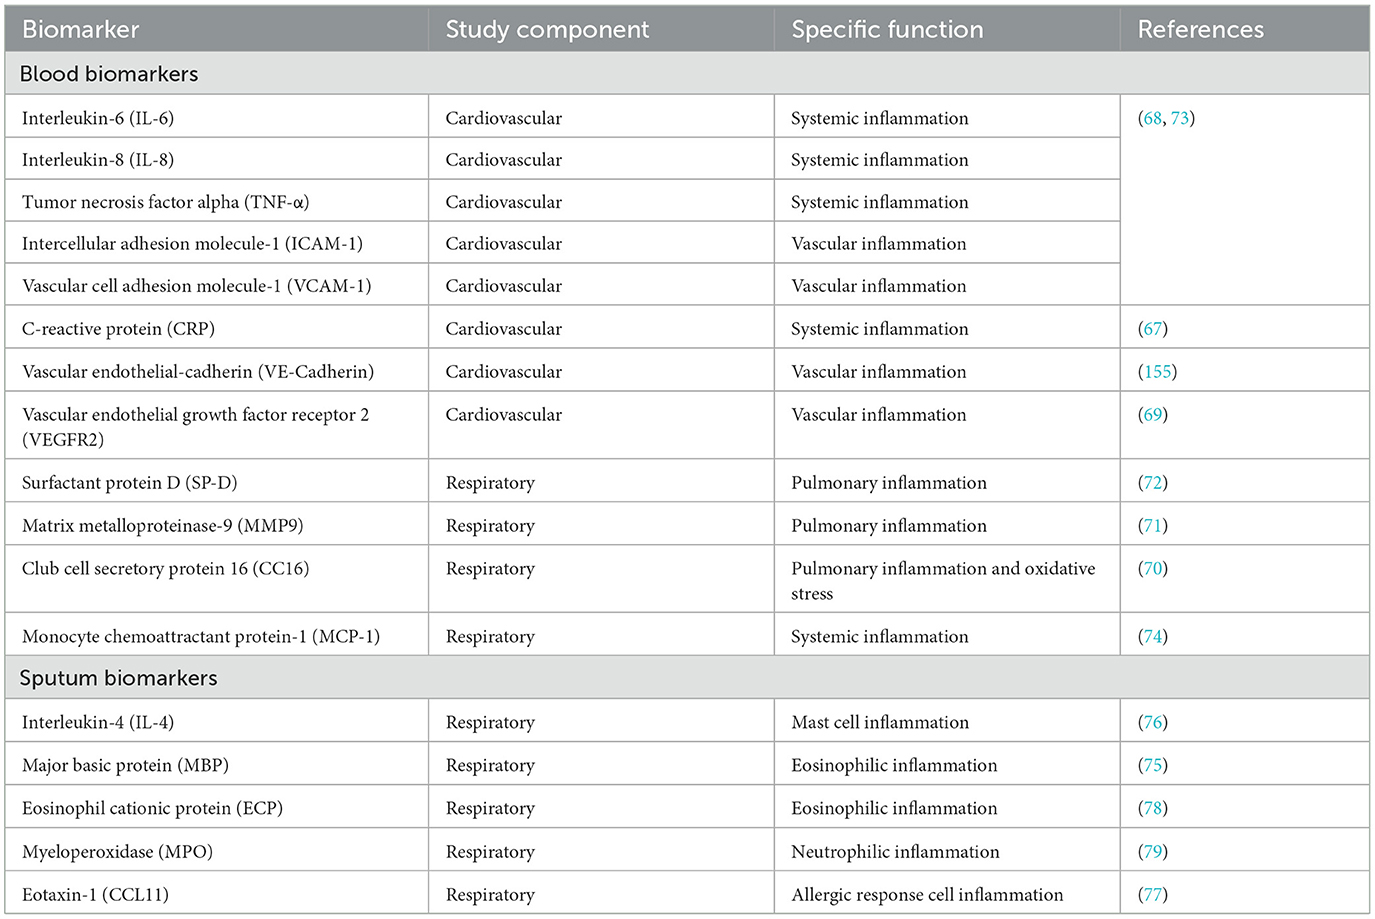Screen dimensions: 1375x919
Task: Open reference link 68
Action: tap(1152, 118)
